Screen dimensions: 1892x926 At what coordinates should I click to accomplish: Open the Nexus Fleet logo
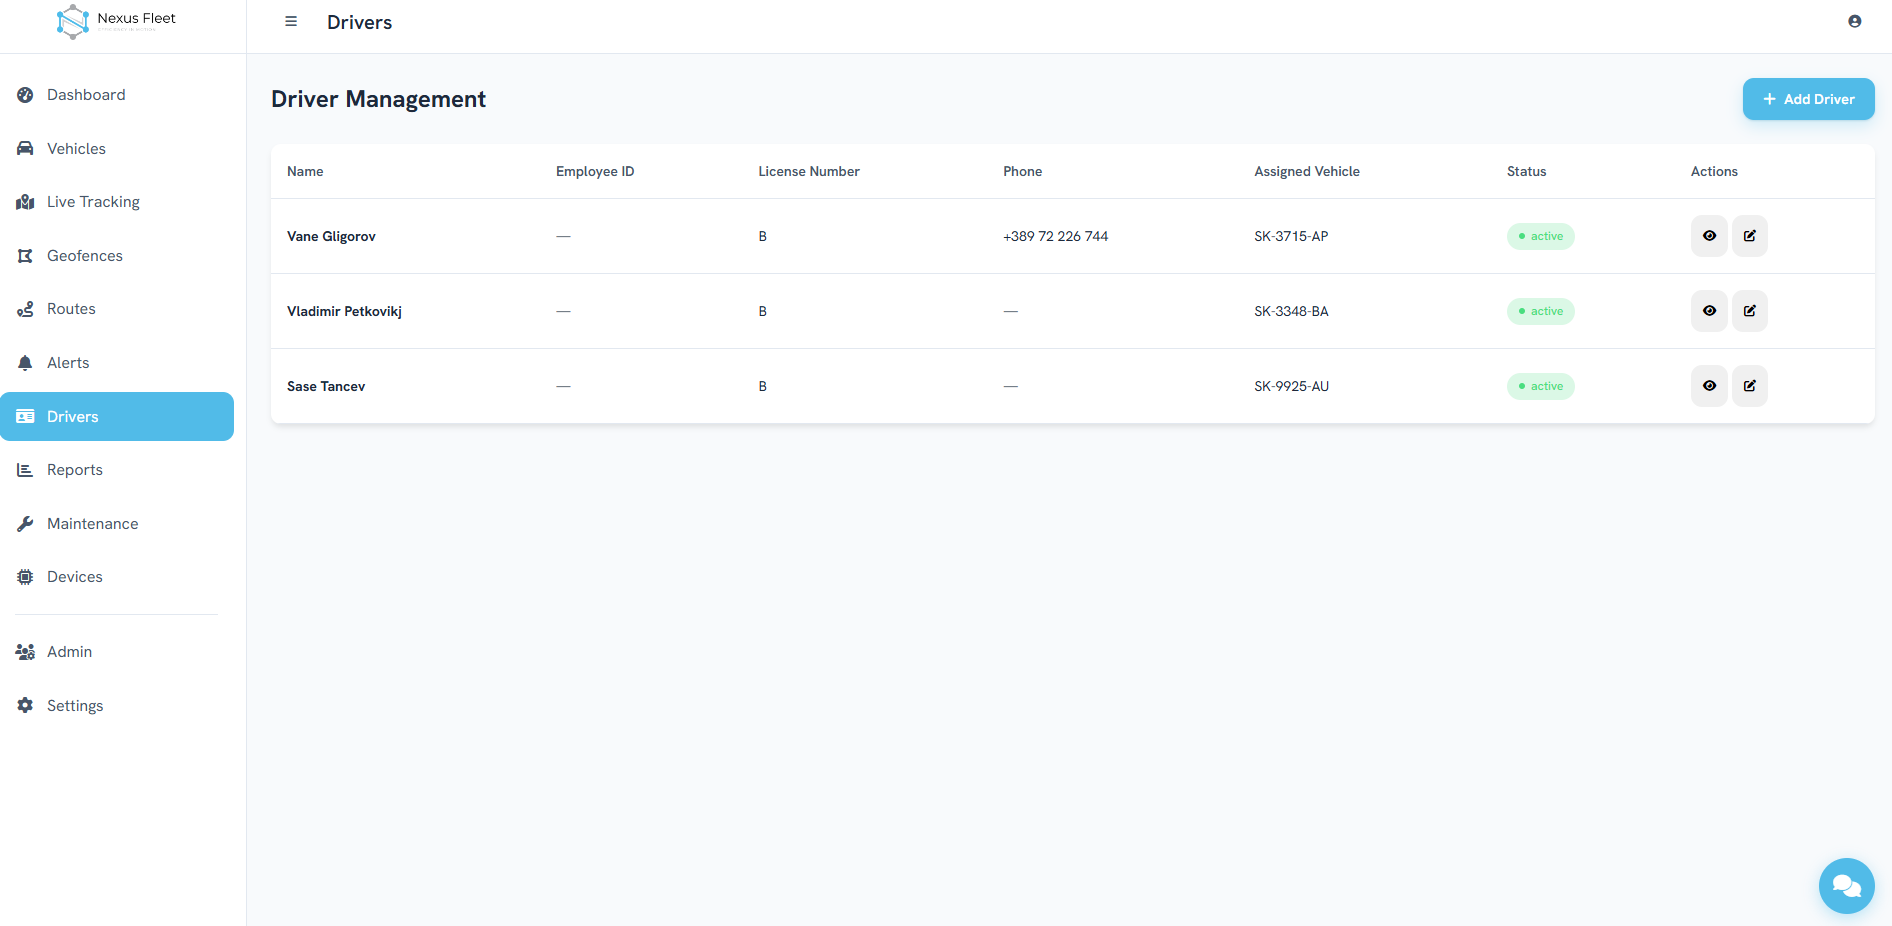[x=117, y=22]
